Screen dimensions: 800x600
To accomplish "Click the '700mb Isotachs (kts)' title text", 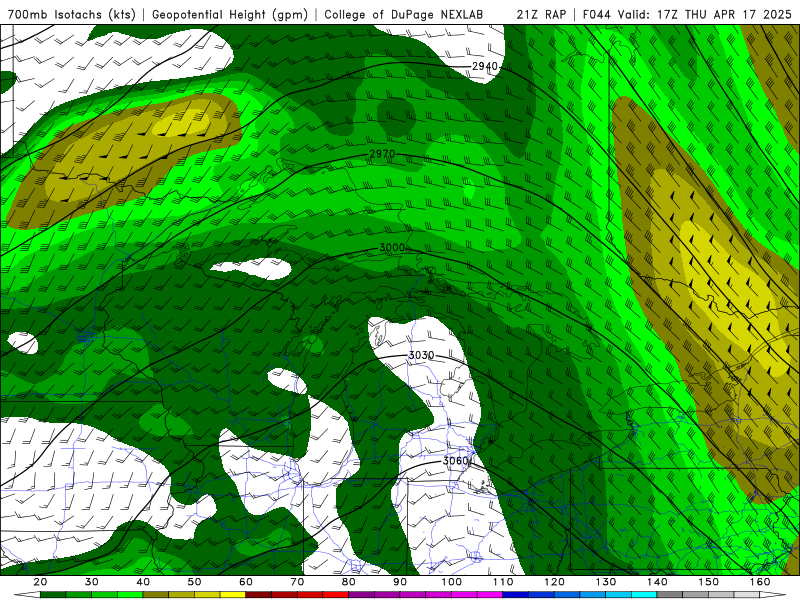I will point(71,15).
